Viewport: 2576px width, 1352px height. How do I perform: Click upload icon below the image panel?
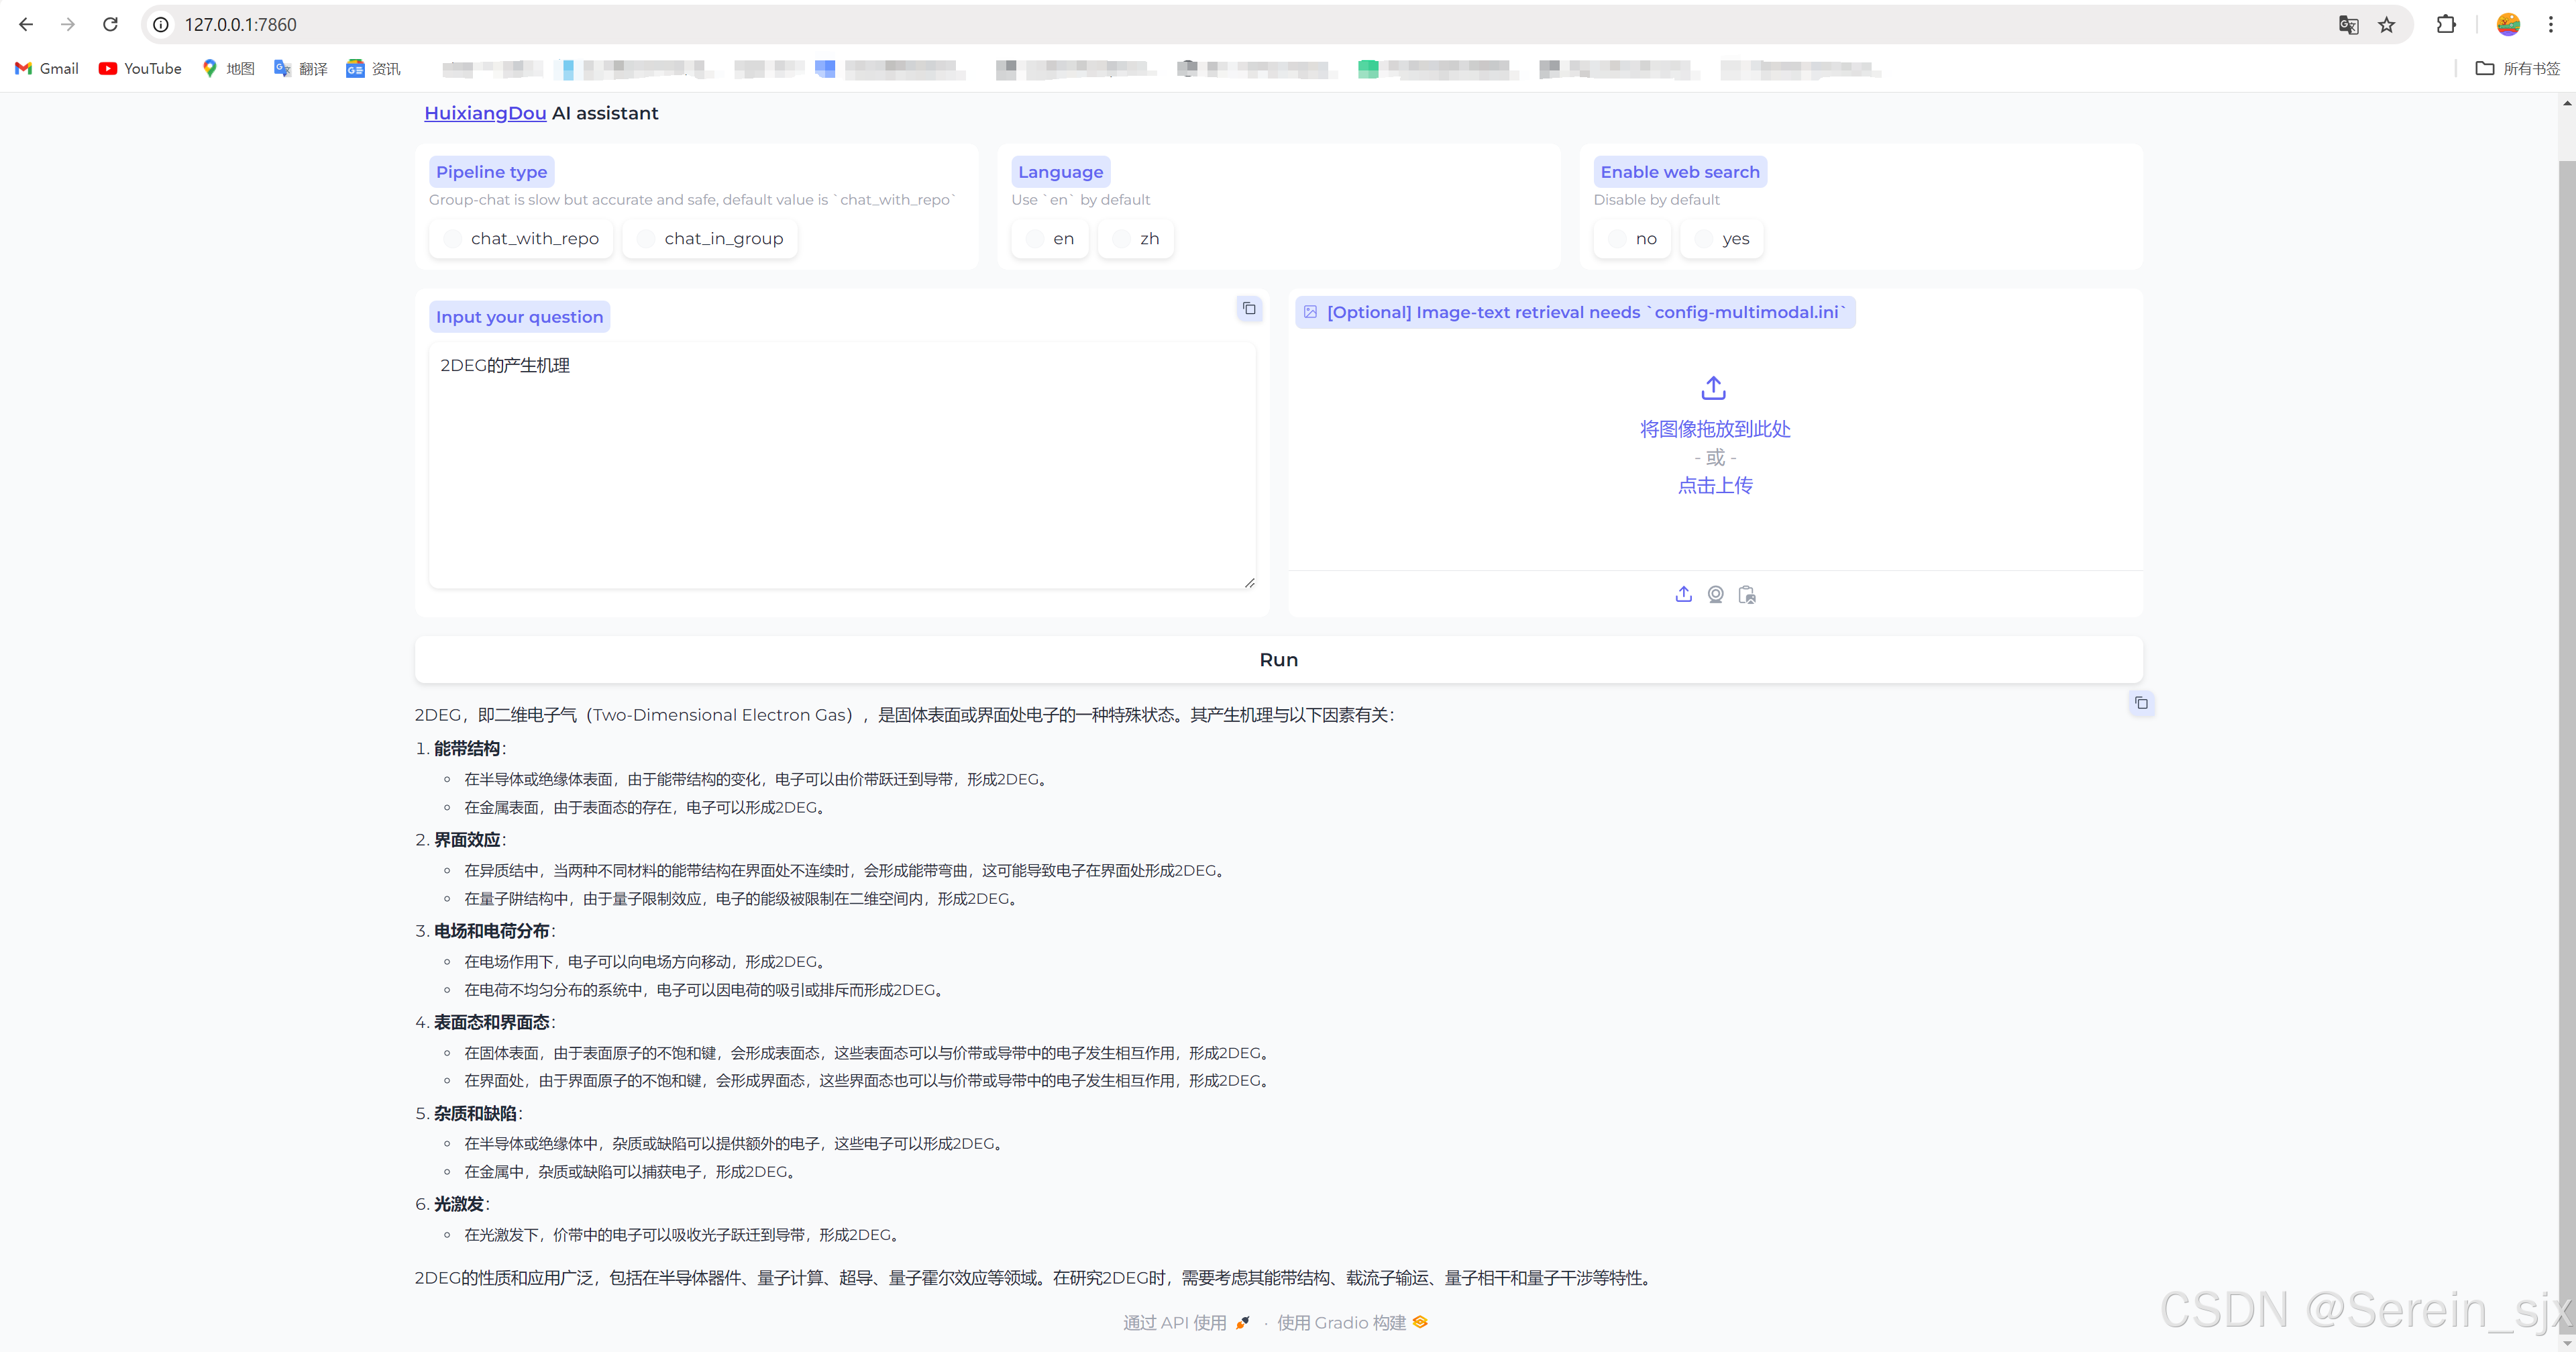tap(1683, 594)
